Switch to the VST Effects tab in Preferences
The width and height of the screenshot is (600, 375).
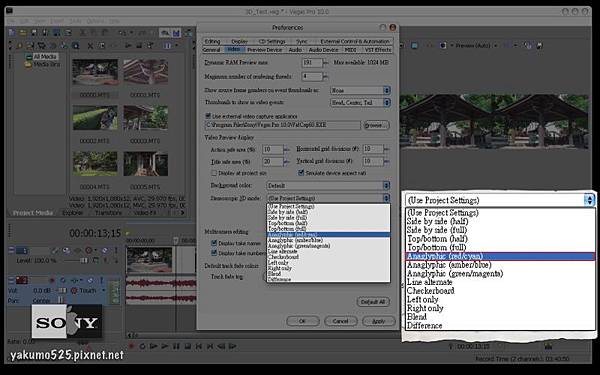click(x=378, y=50)
